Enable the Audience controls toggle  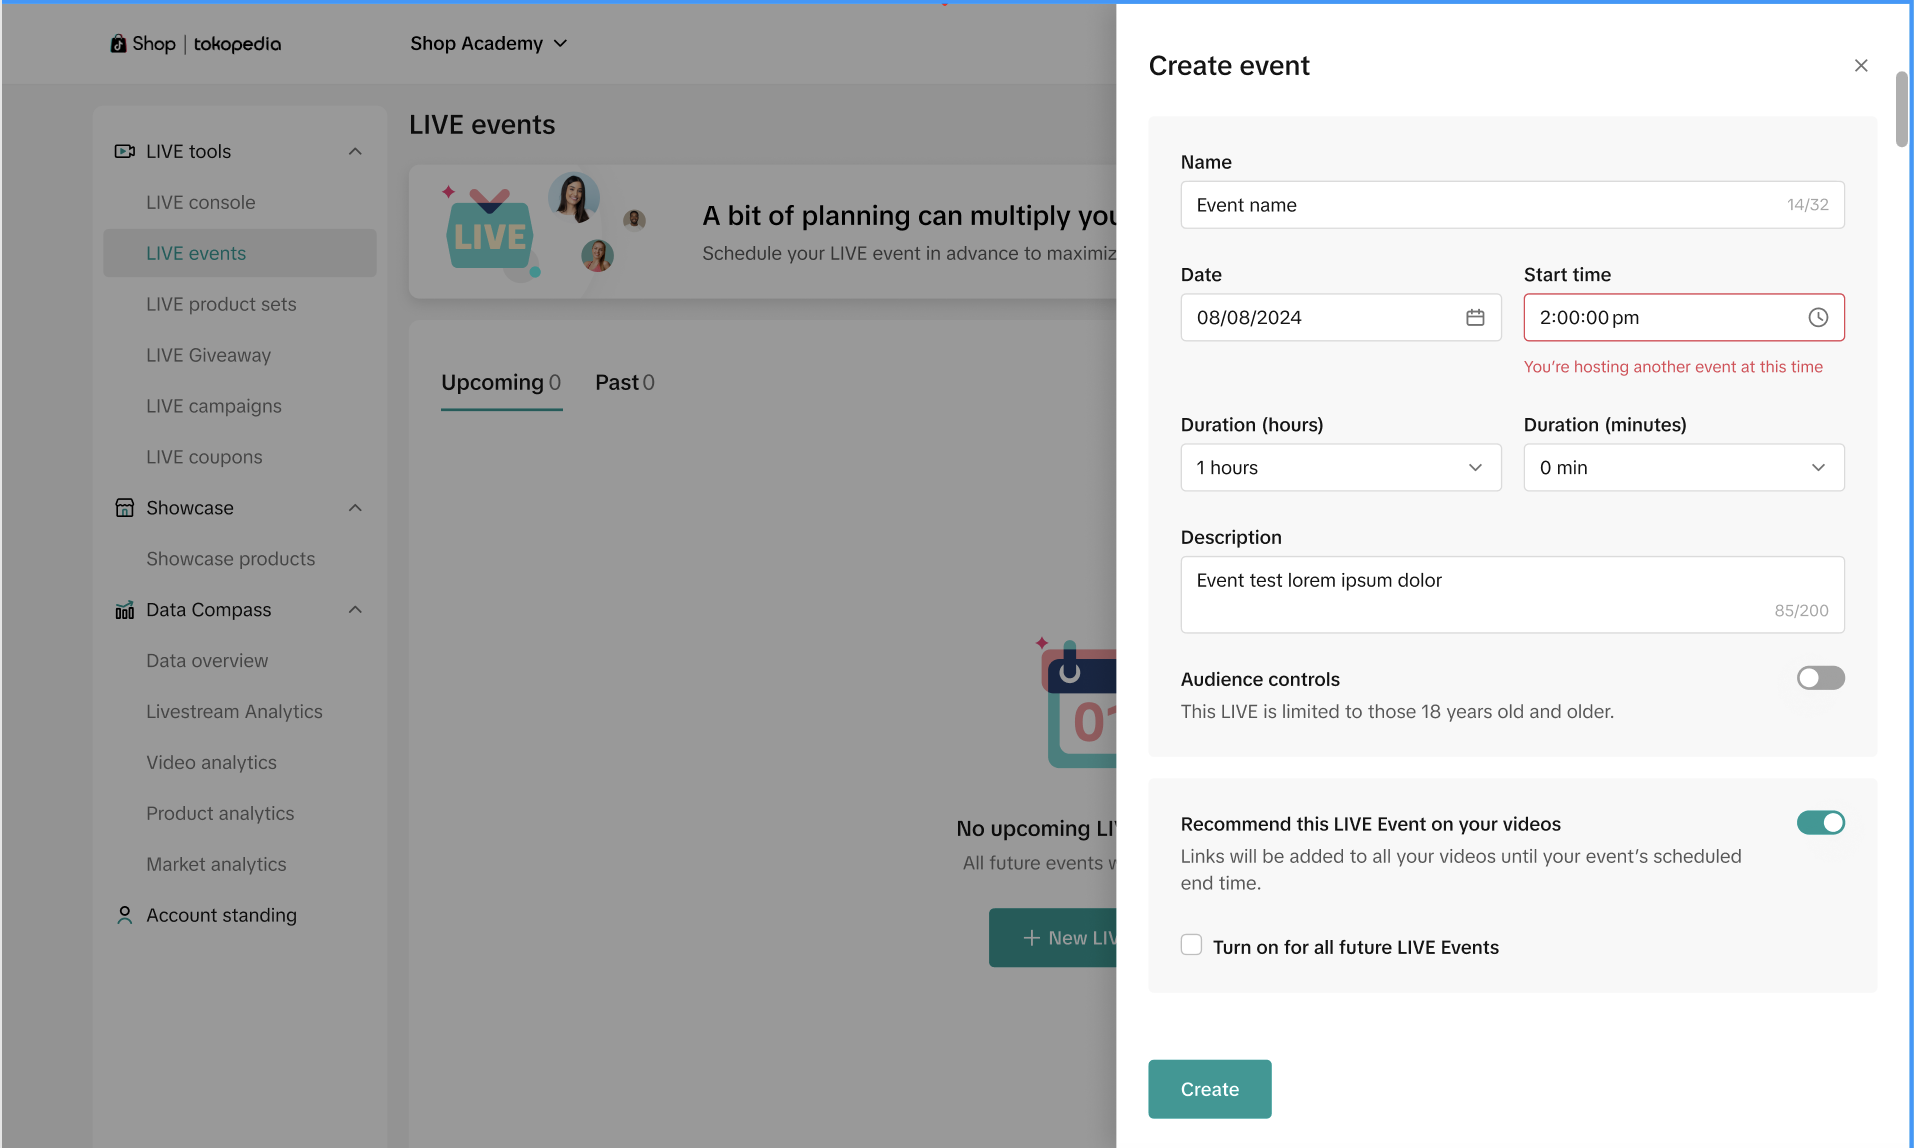(1820, 678)
